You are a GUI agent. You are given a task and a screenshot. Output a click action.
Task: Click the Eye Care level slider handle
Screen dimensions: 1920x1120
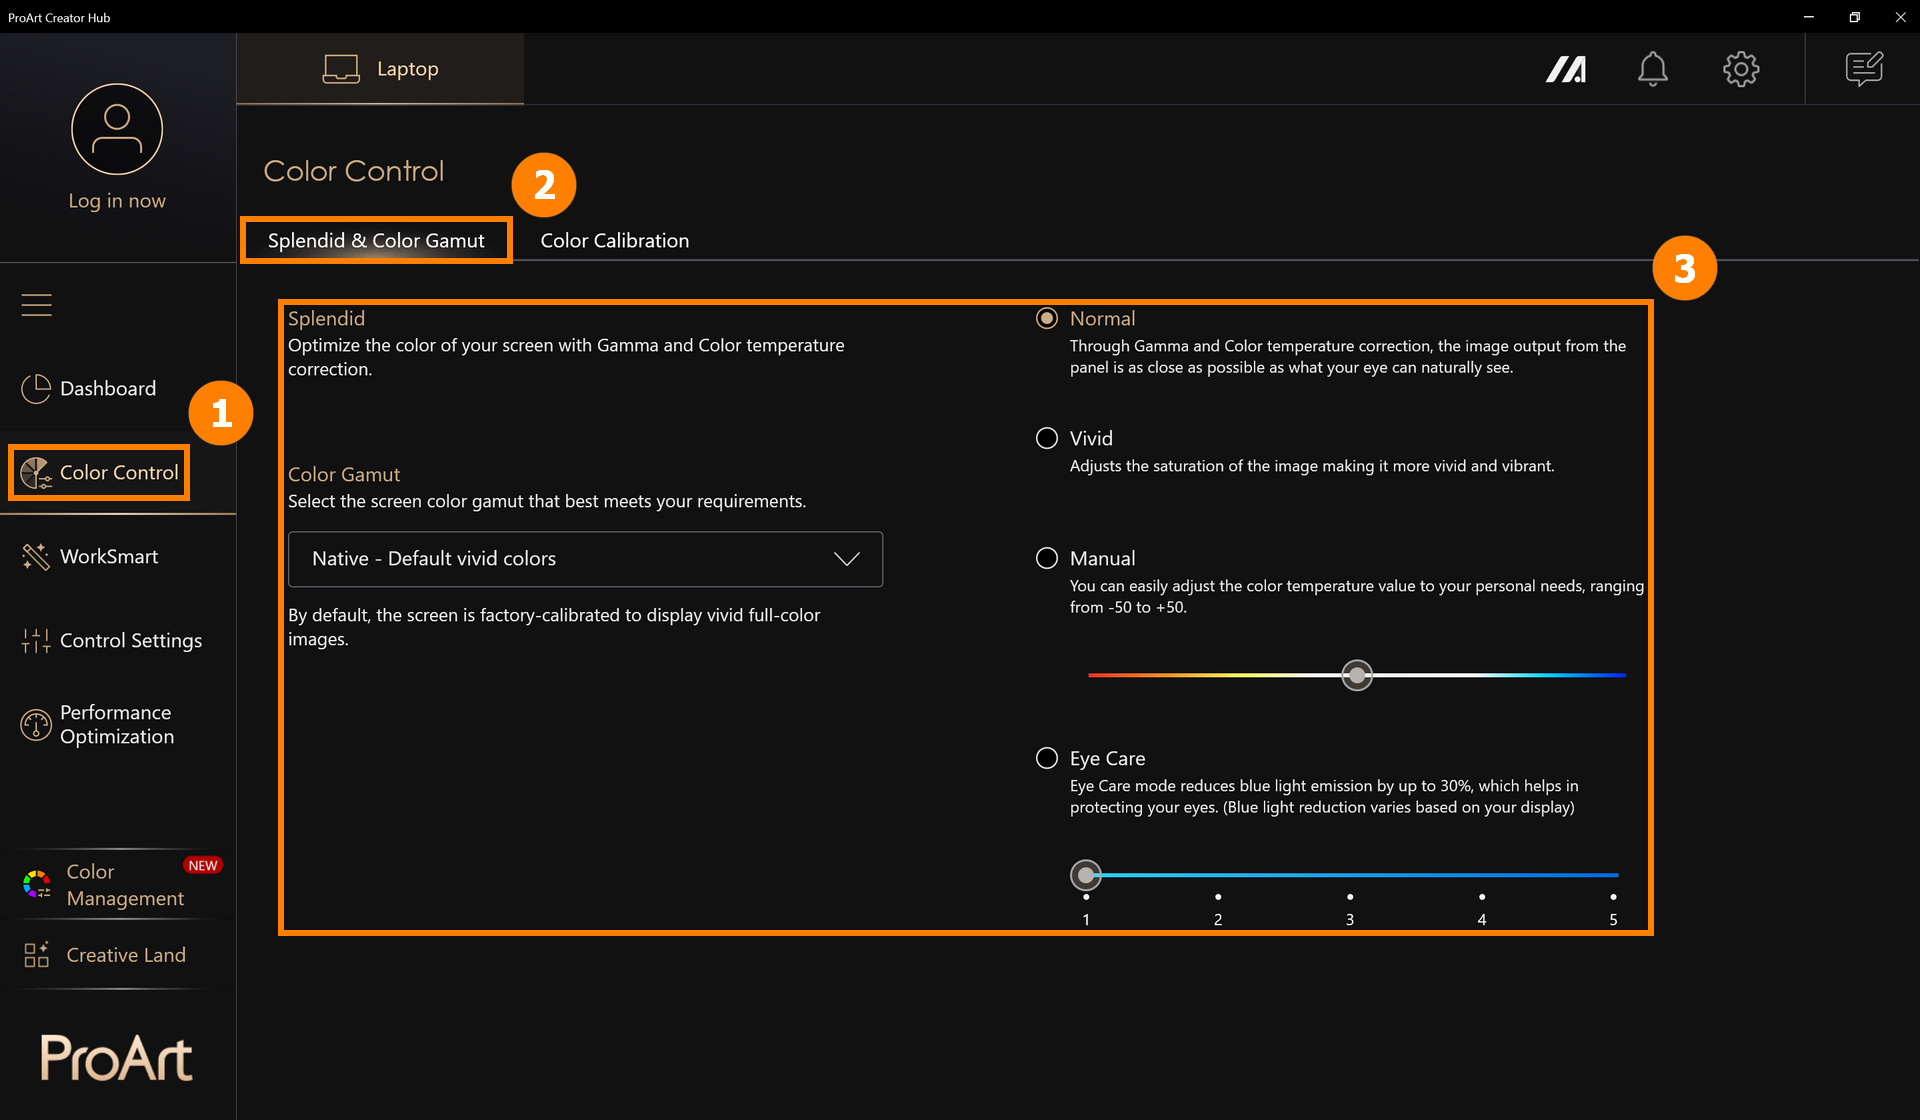1086,875
